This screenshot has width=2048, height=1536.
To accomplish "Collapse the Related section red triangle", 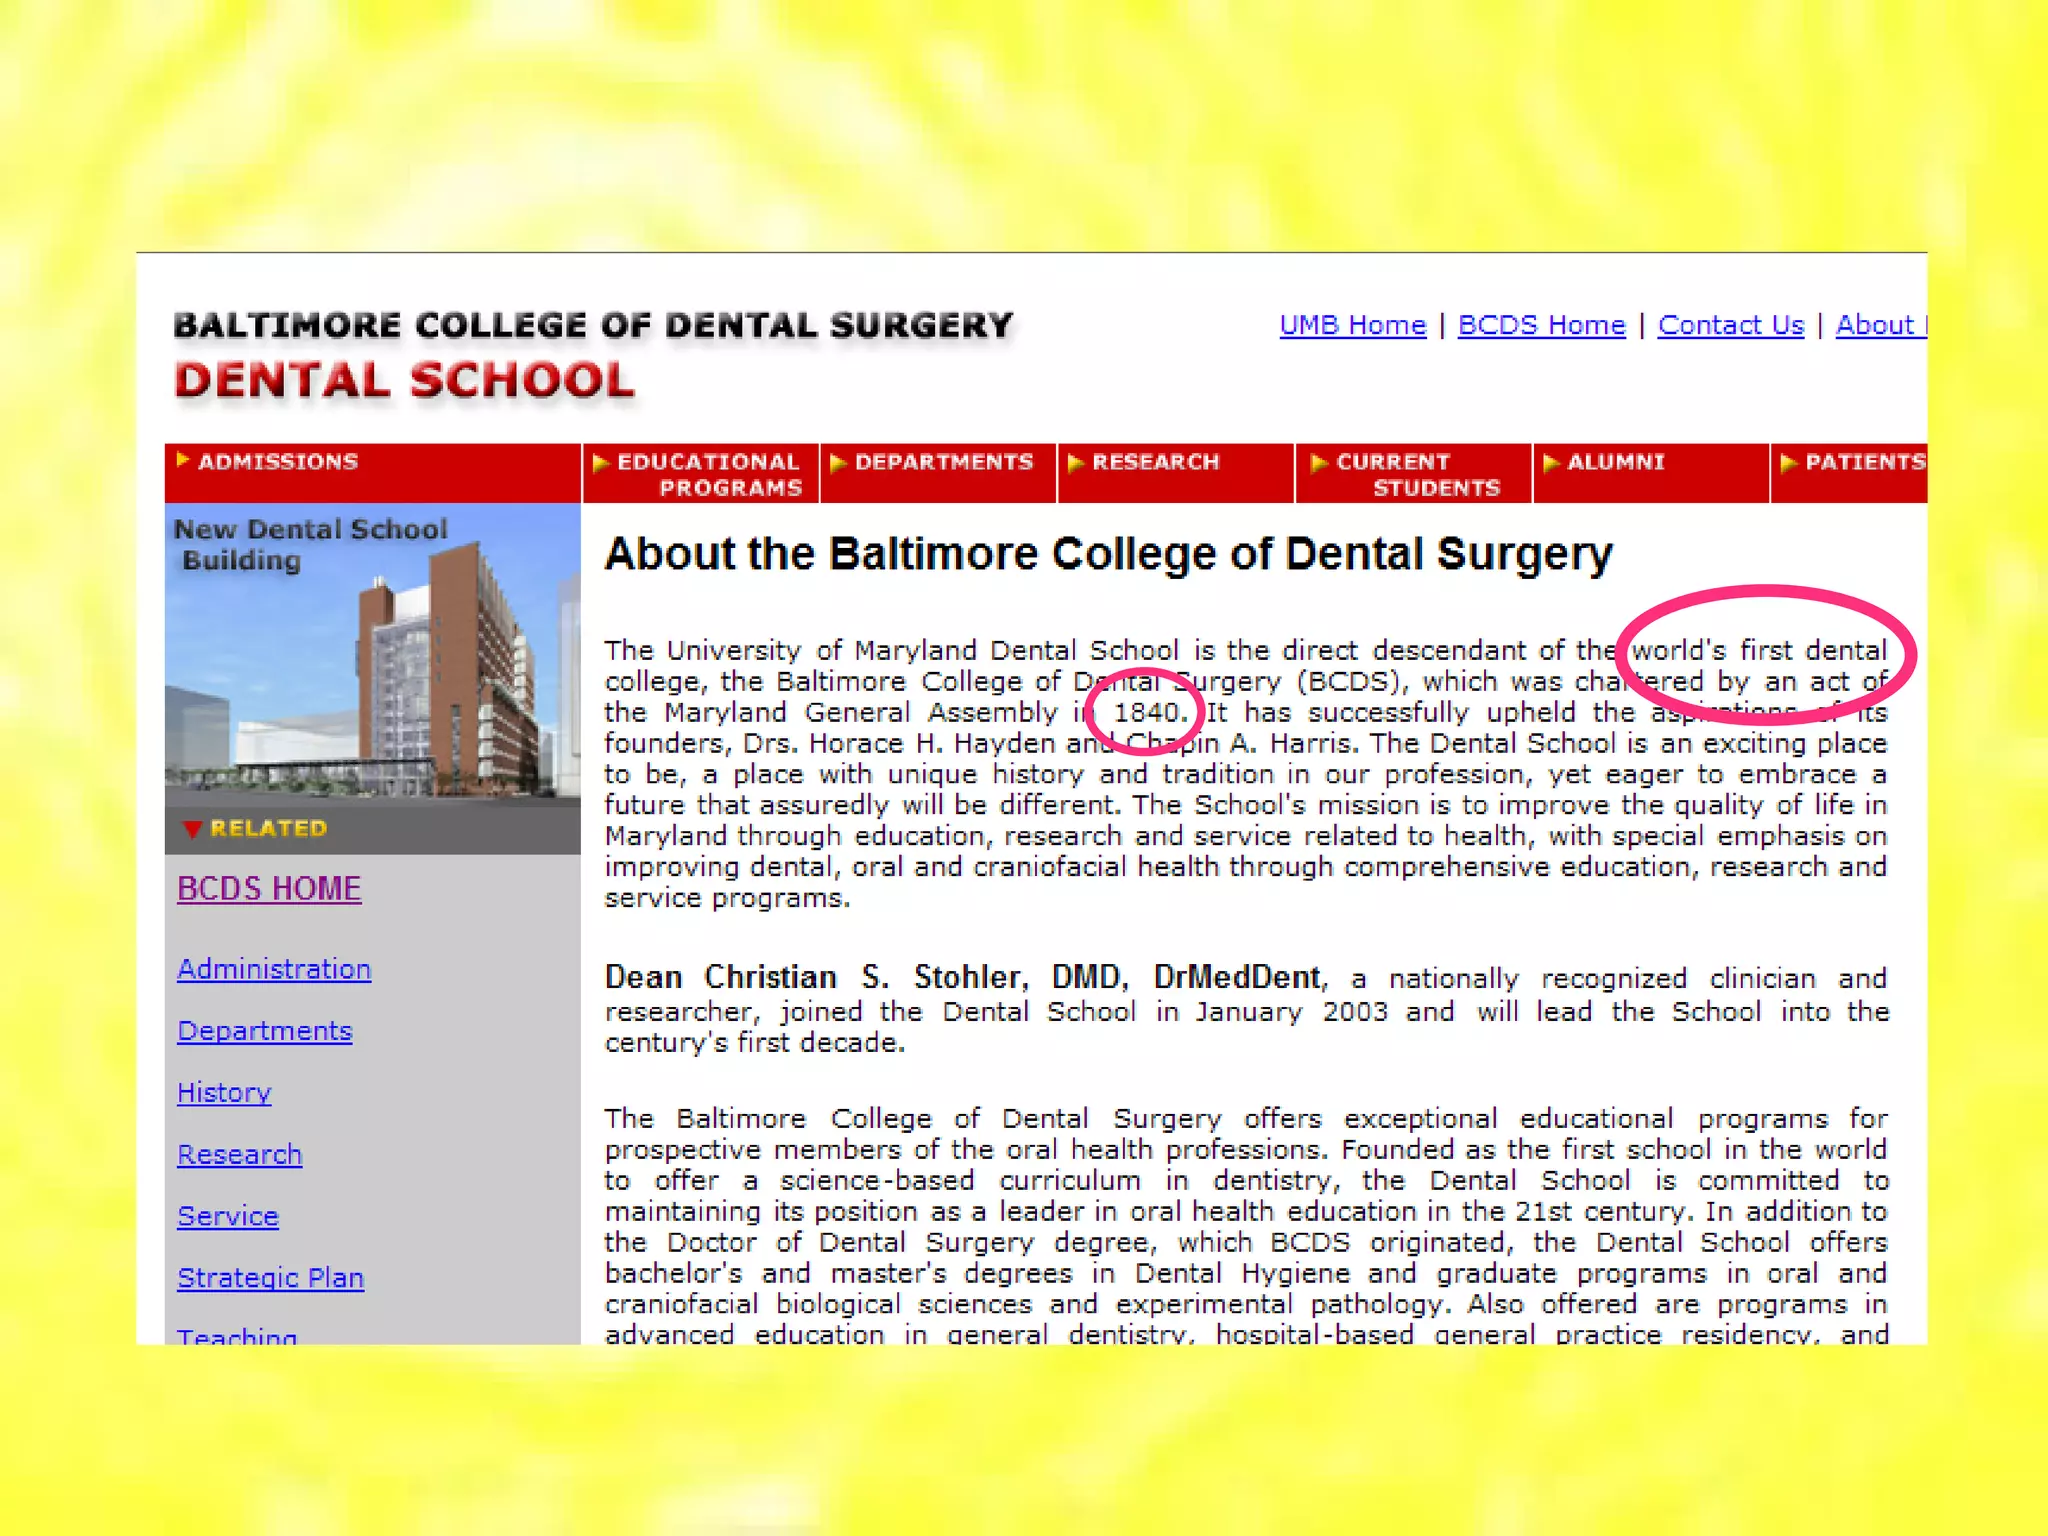I will pyautogui.click(x=193, y=828).
